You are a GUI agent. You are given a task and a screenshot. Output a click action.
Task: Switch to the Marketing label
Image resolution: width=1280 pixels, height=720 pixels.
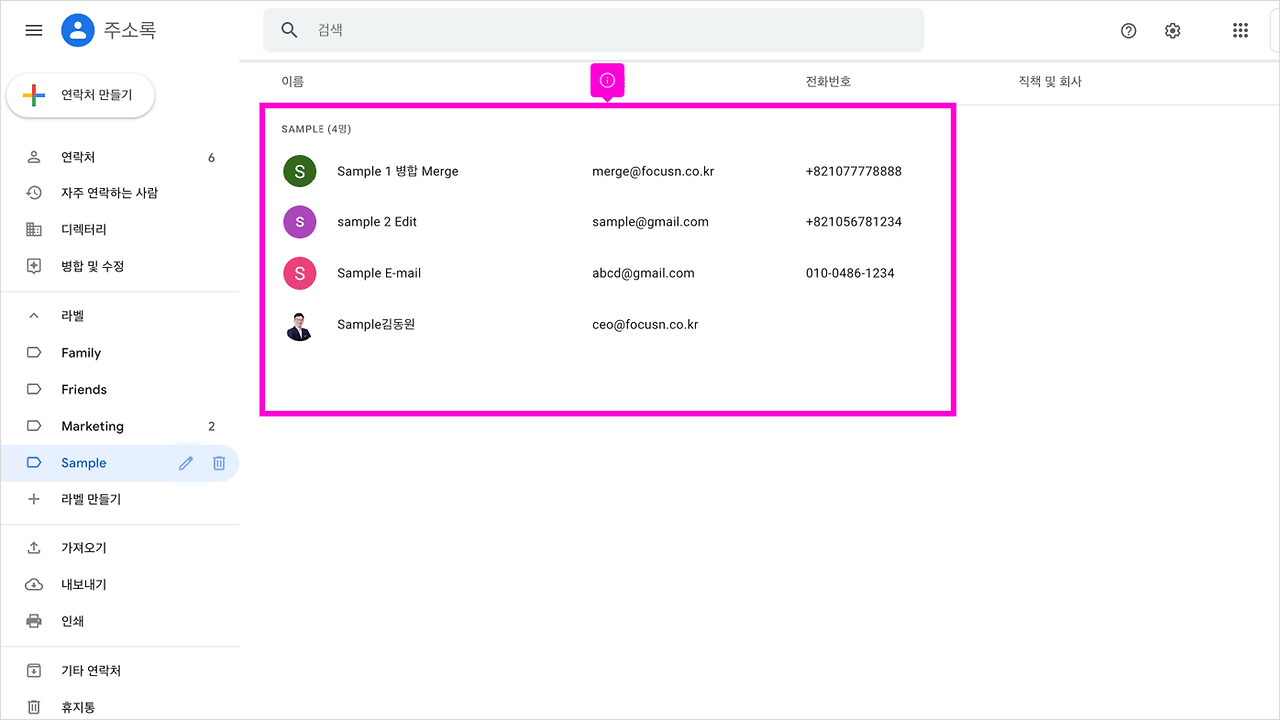click(x=92, y=425)
